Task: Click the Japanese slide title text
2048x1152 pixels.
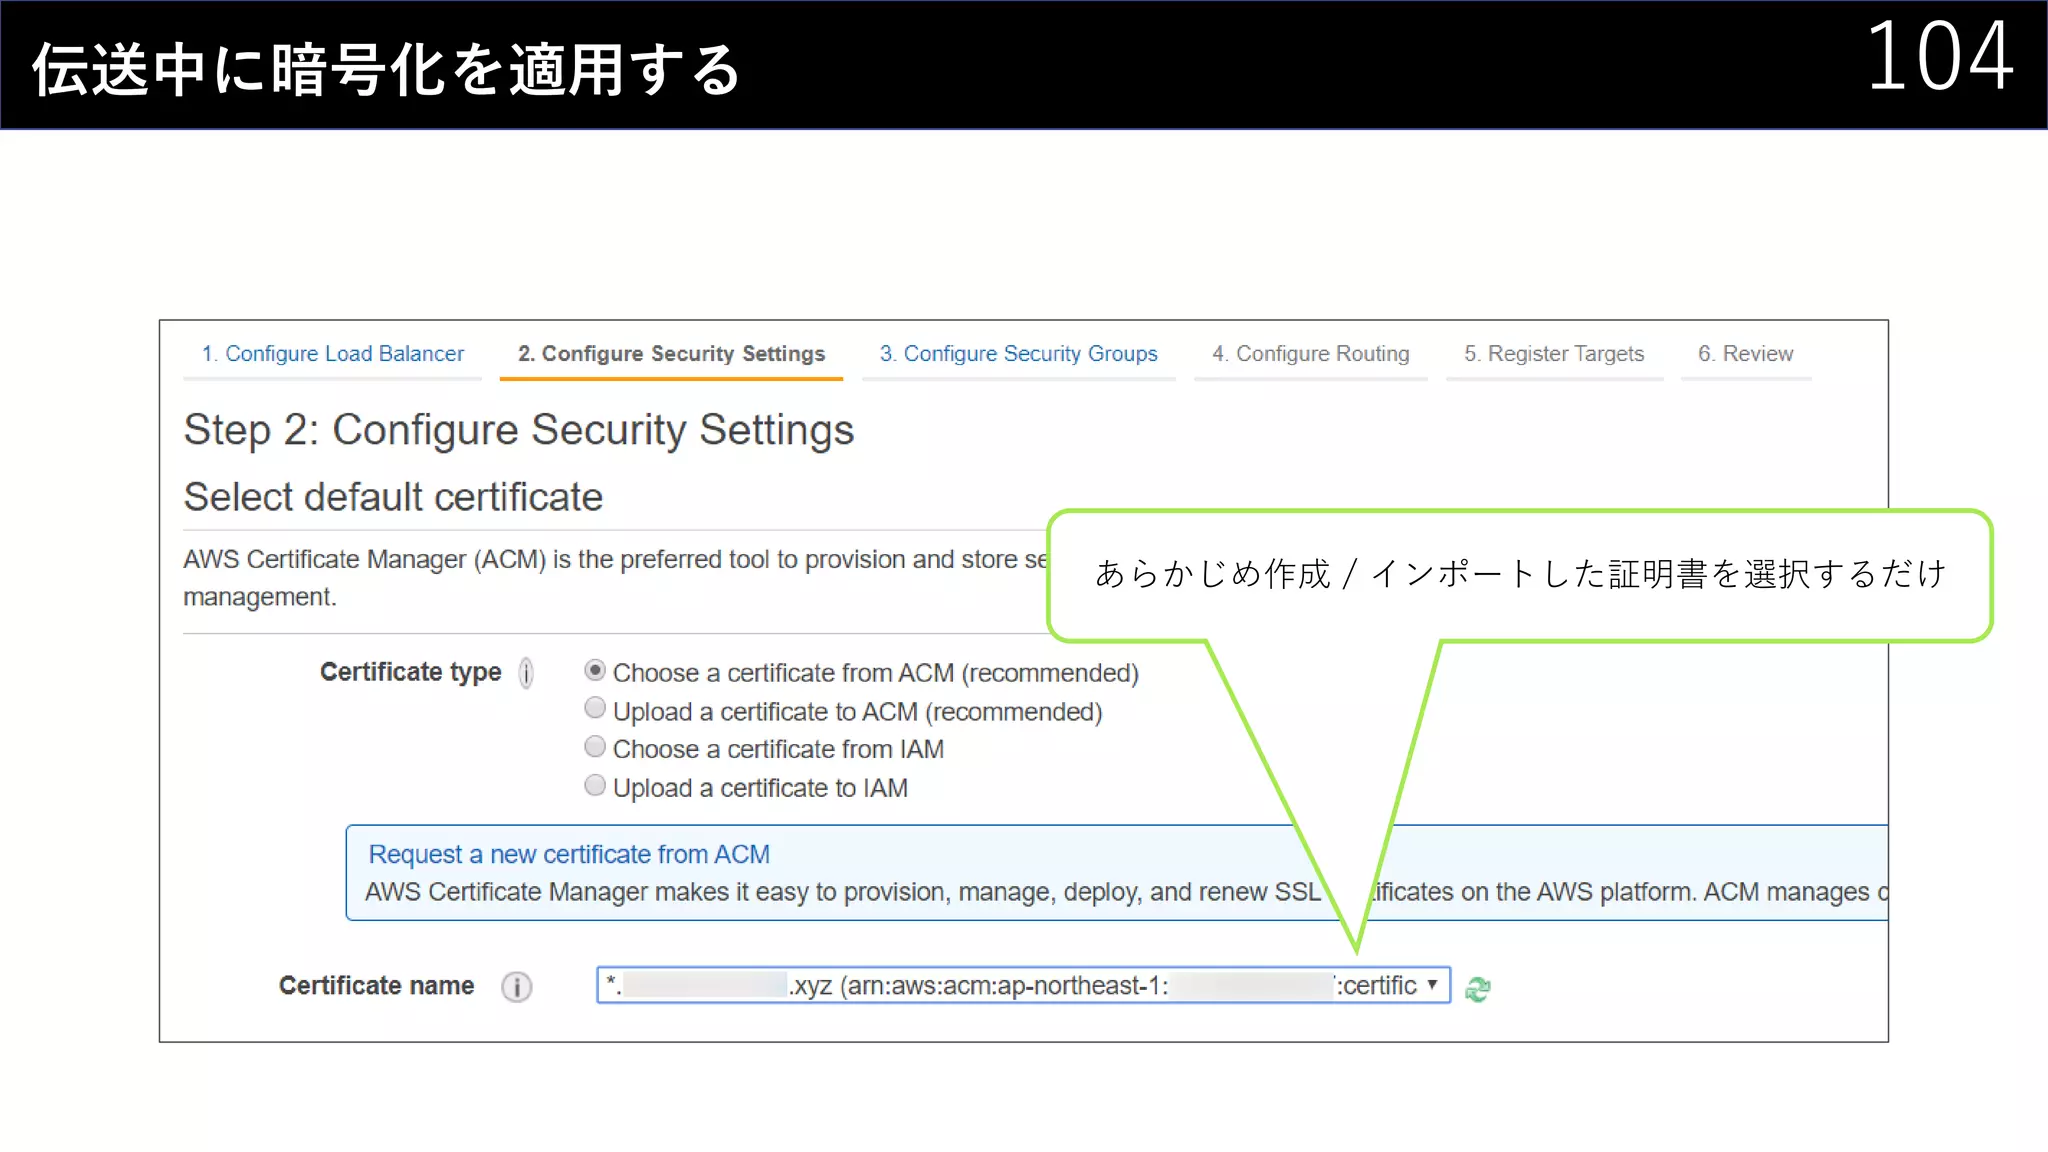Action: pos(386,70)
